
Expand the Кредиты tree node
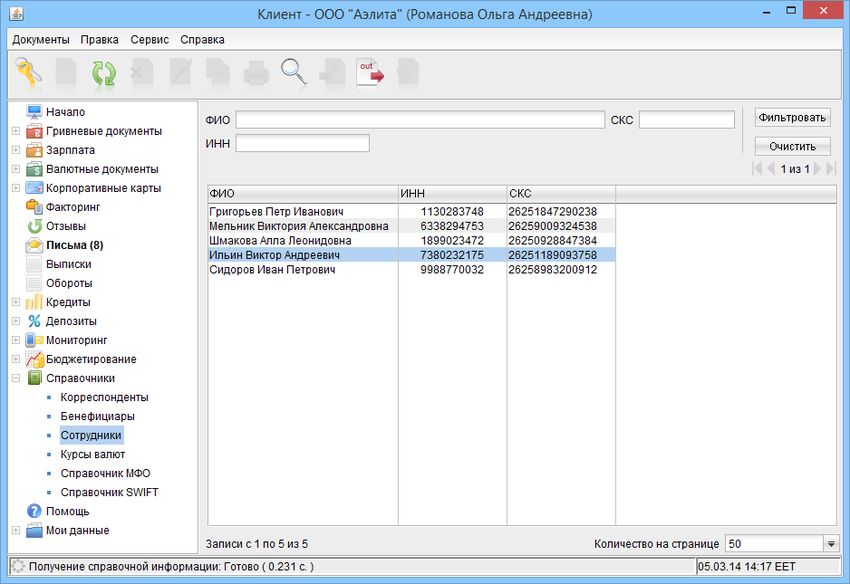tap(16, 302)
